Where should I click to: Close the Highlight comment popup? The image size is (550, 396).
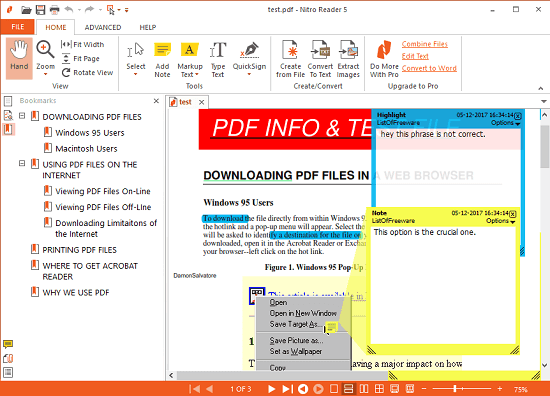click(x=518, y=116)
